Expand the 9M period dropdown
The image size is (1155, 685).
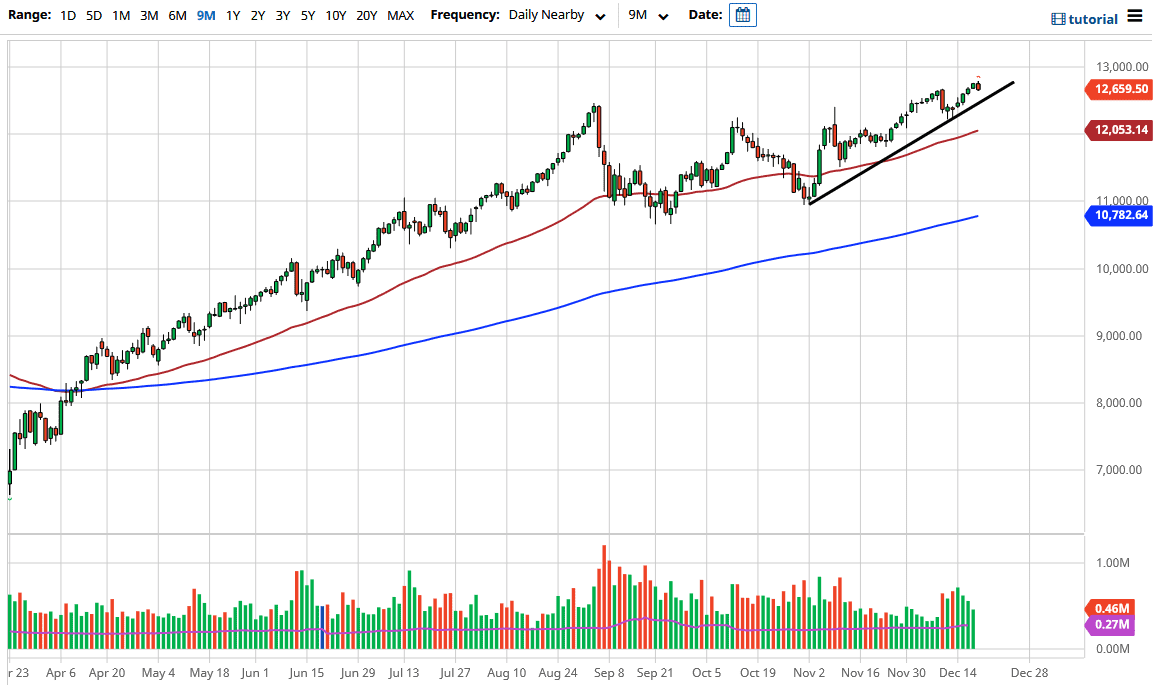pyautogui.click(x=648, y=15)
